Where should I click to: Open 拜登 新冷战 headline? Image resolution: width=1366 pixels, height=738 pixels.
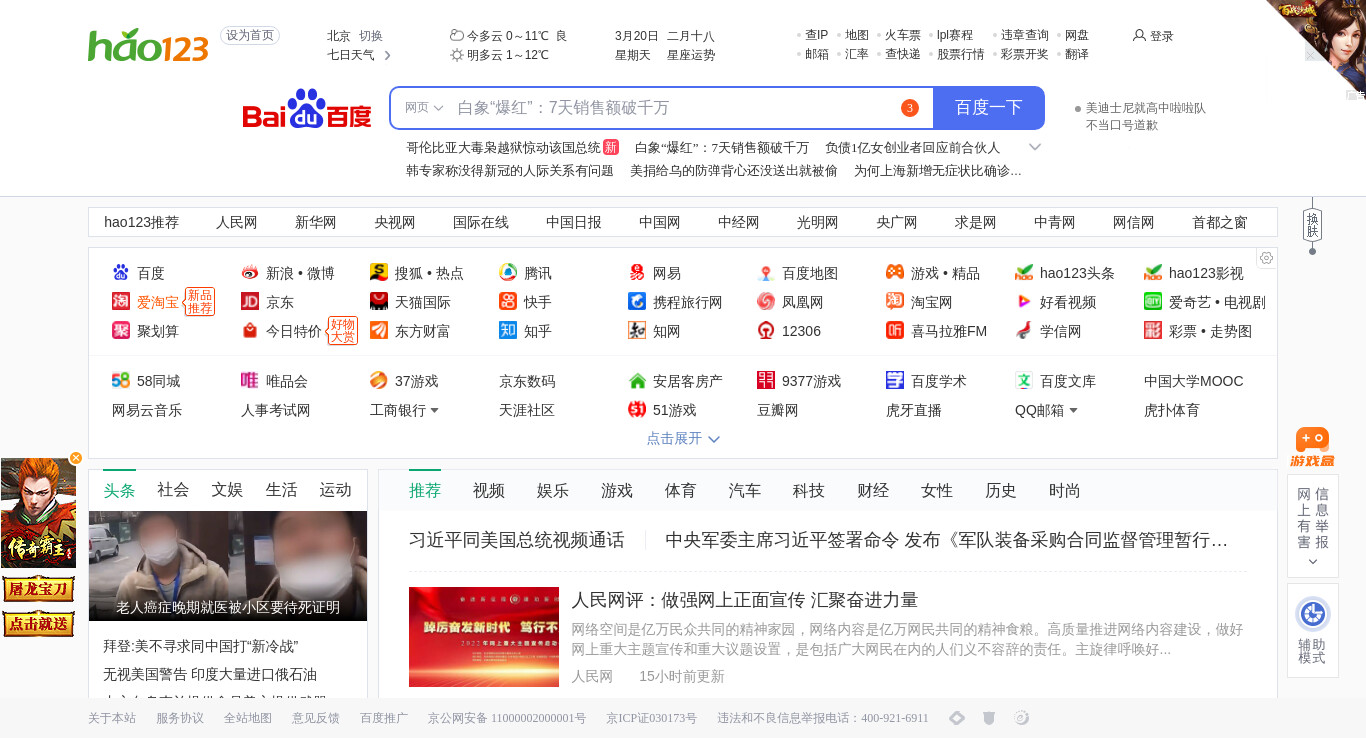coord(201,646)
